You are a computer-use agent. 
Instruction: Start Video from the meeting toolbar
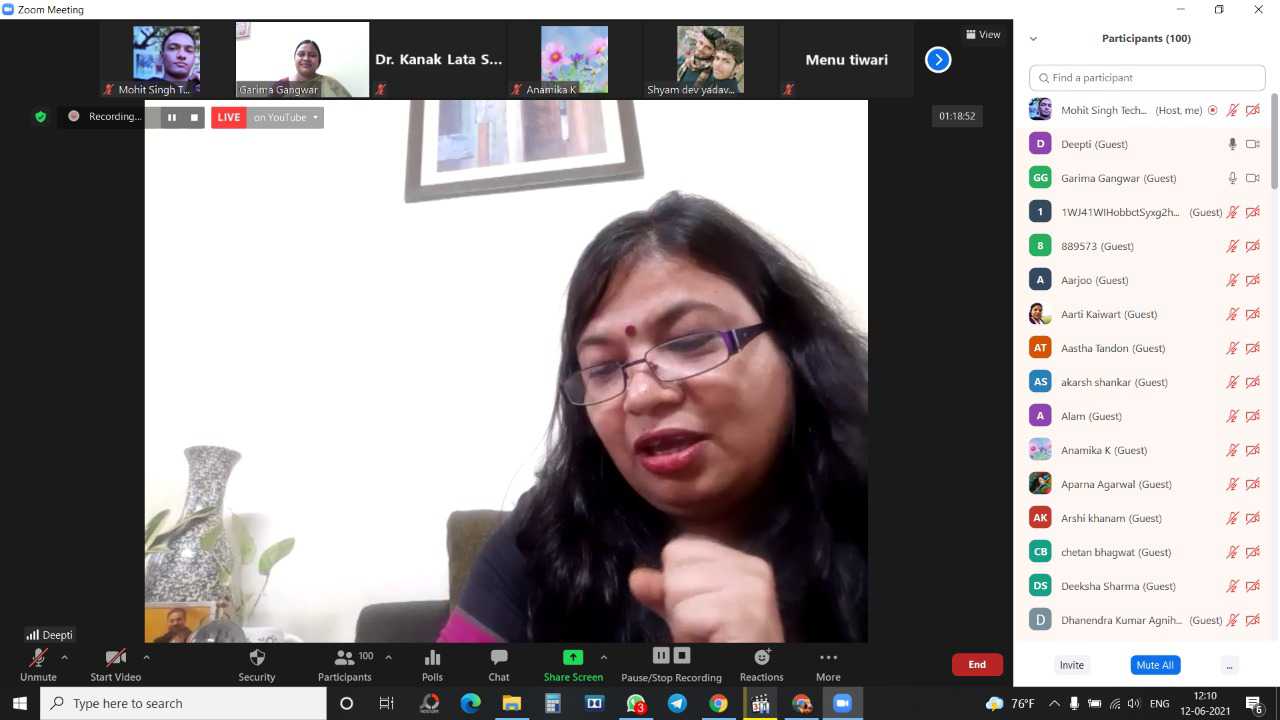(116, 664)
